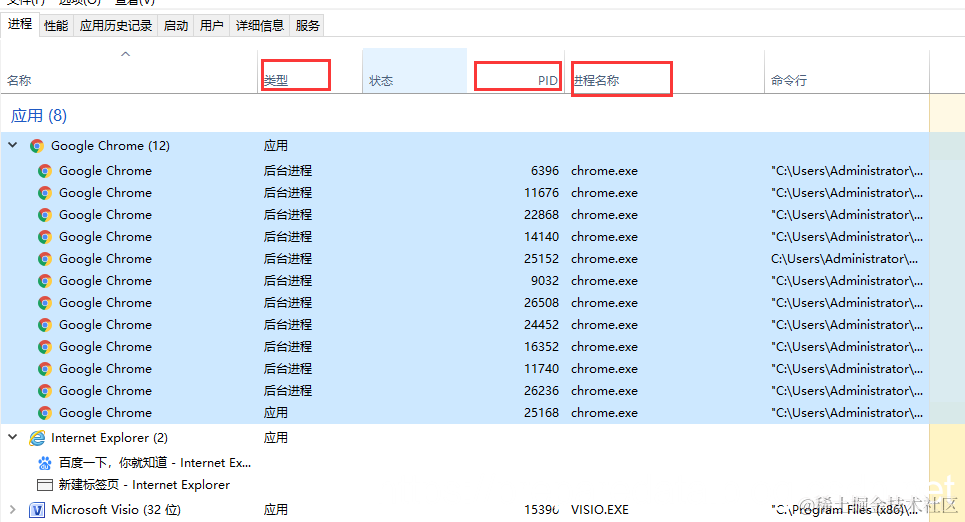Click PID value 14140

click(542, 237)
